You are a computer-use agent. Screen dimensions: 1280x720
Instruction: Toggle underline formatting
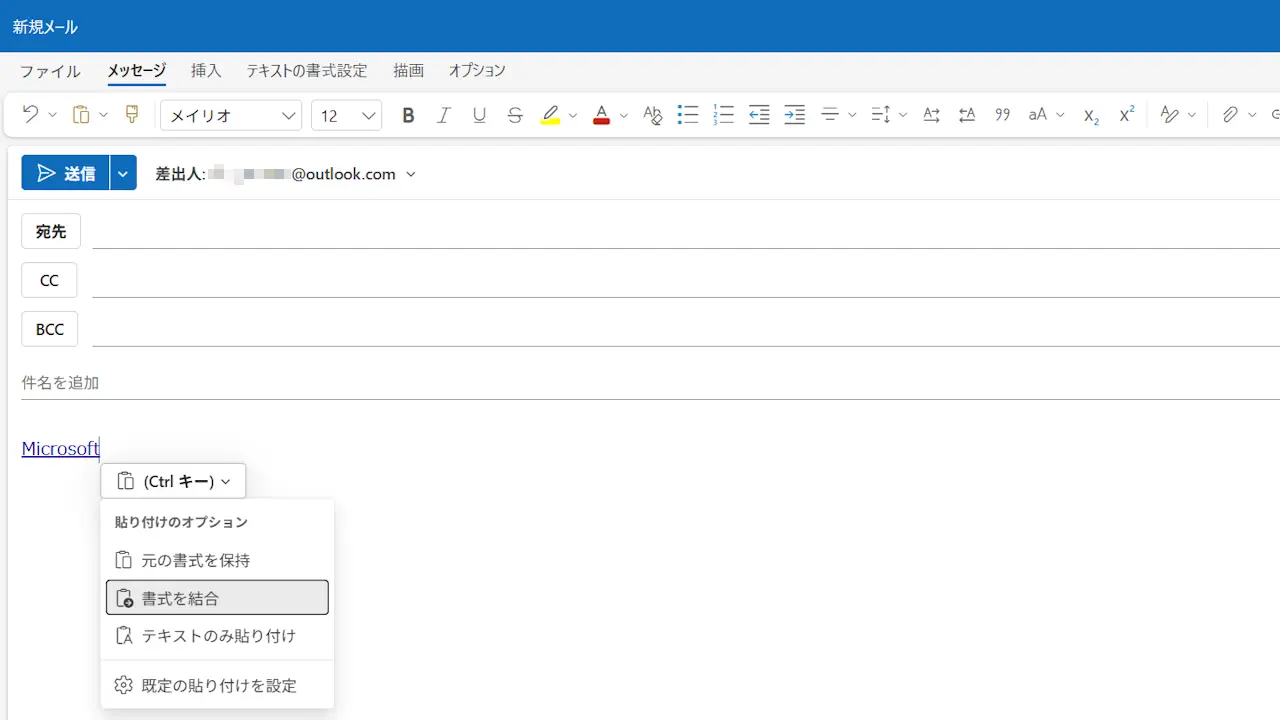[479, 115]
